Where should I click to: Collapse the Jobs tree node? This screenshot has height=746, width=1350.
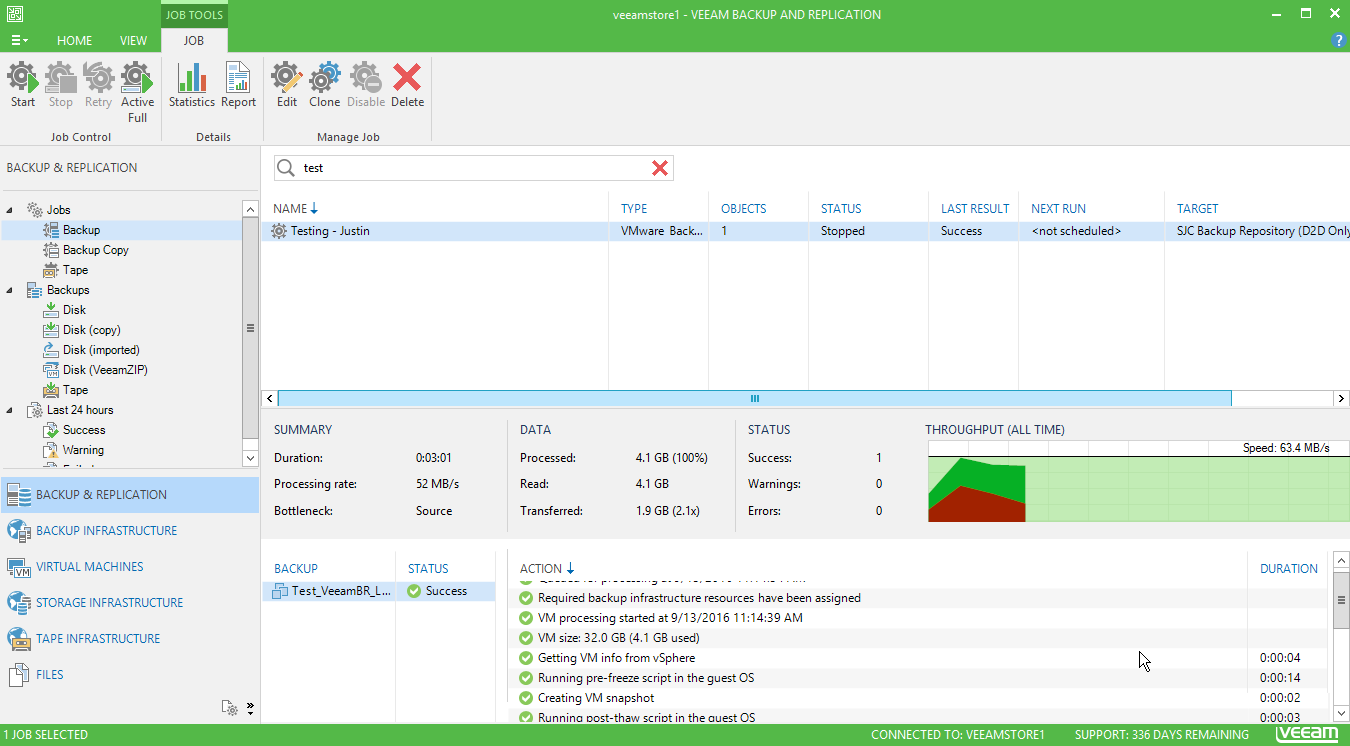tap(8, 210)
